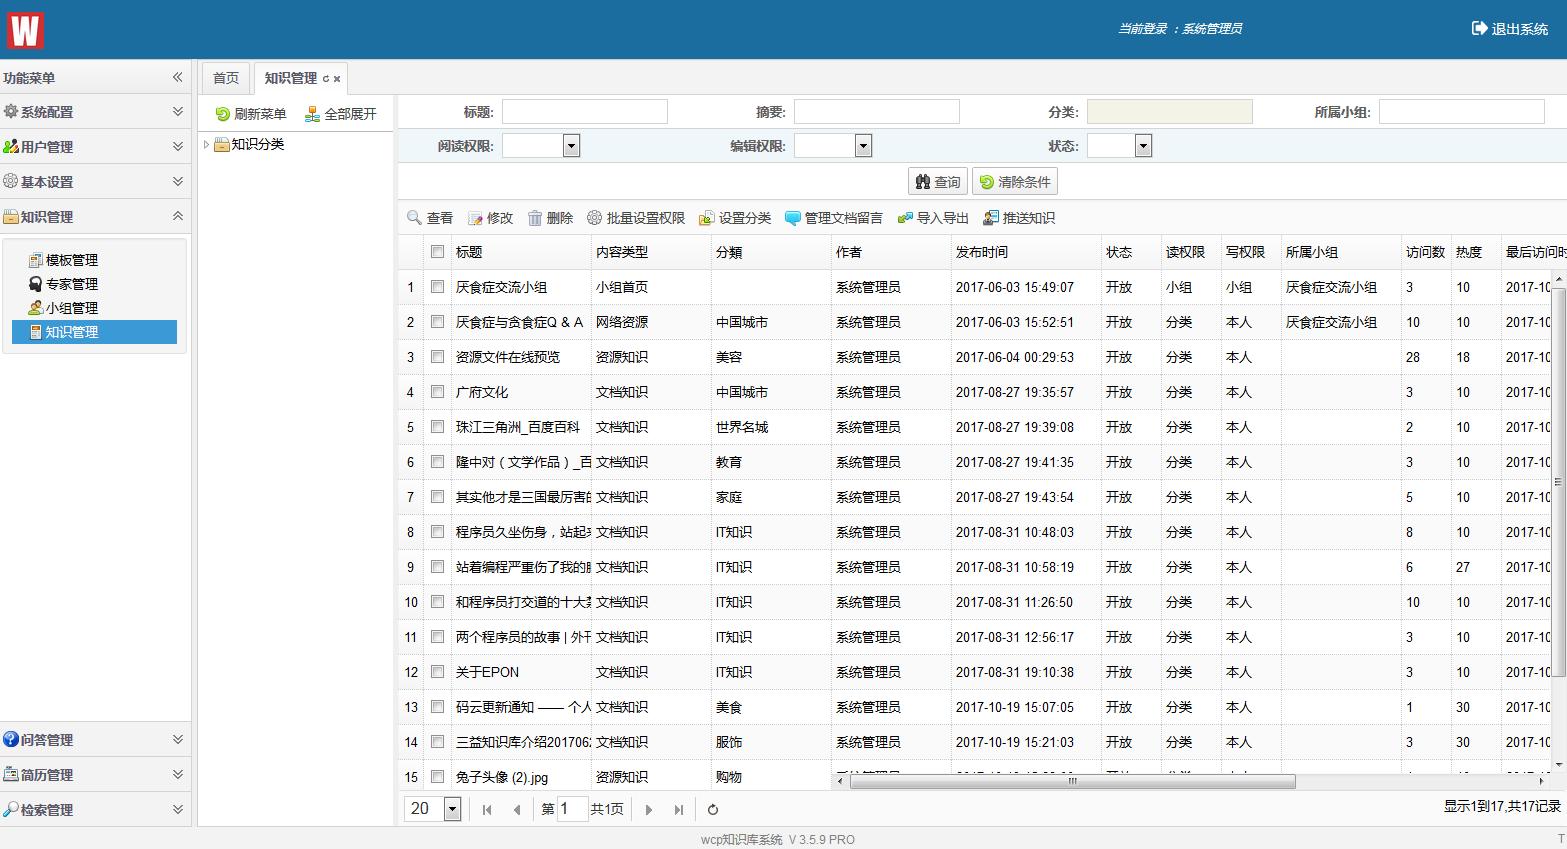Viewport: 1567px width, 849px height.
Task: Check the row checkbox for 兔子头像 (2).jpg
Action: pos(437,777)
